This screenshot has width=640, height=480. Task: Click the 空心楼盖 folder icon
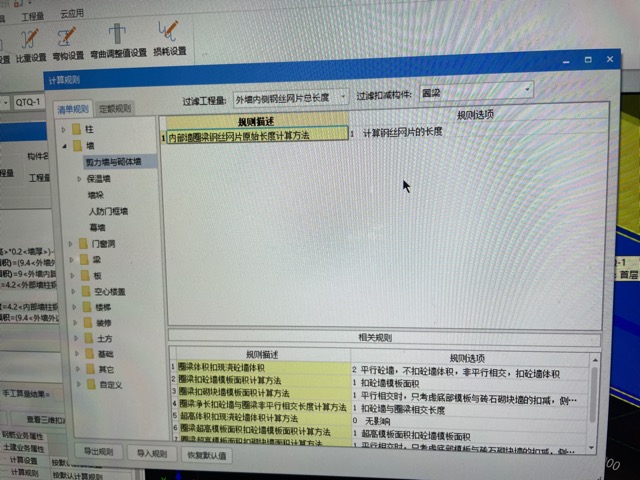86,291
